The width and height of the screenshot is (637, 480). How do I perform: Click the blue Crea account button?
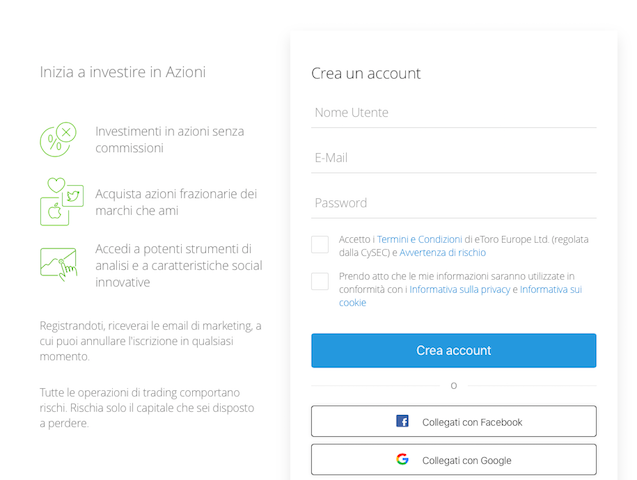point(454,350)
